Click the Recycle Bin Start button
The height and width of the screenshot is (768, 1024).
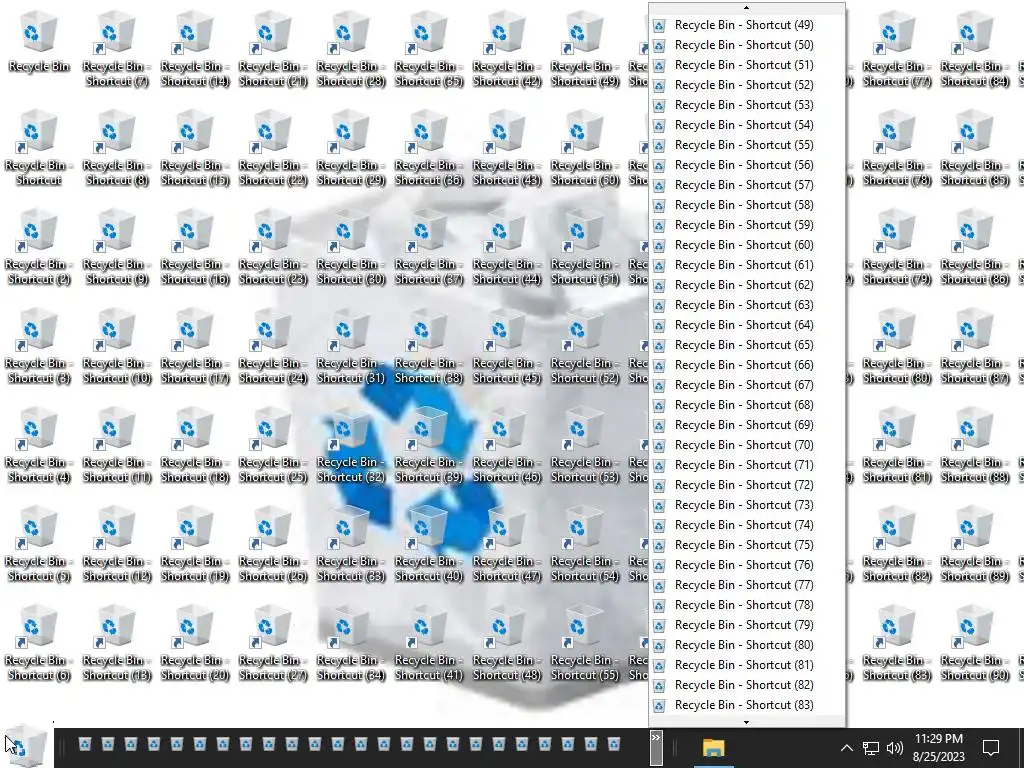pyautogui.click(x=26, y=746)
